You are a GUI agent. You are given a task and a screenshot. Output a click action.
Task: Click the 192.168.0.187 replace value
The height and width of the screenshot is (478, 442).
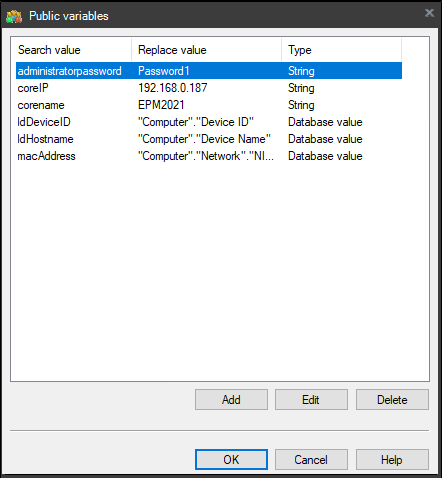[x=173, y=88]
